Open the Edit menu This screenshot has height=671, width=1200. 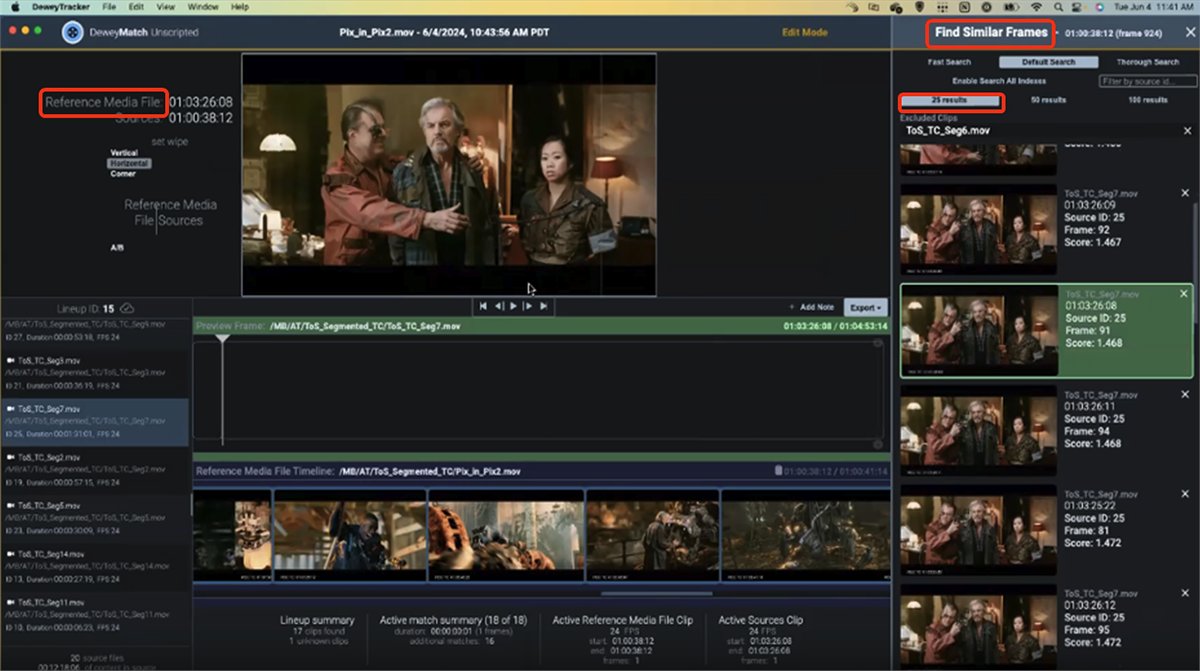[x=136, y=7]
